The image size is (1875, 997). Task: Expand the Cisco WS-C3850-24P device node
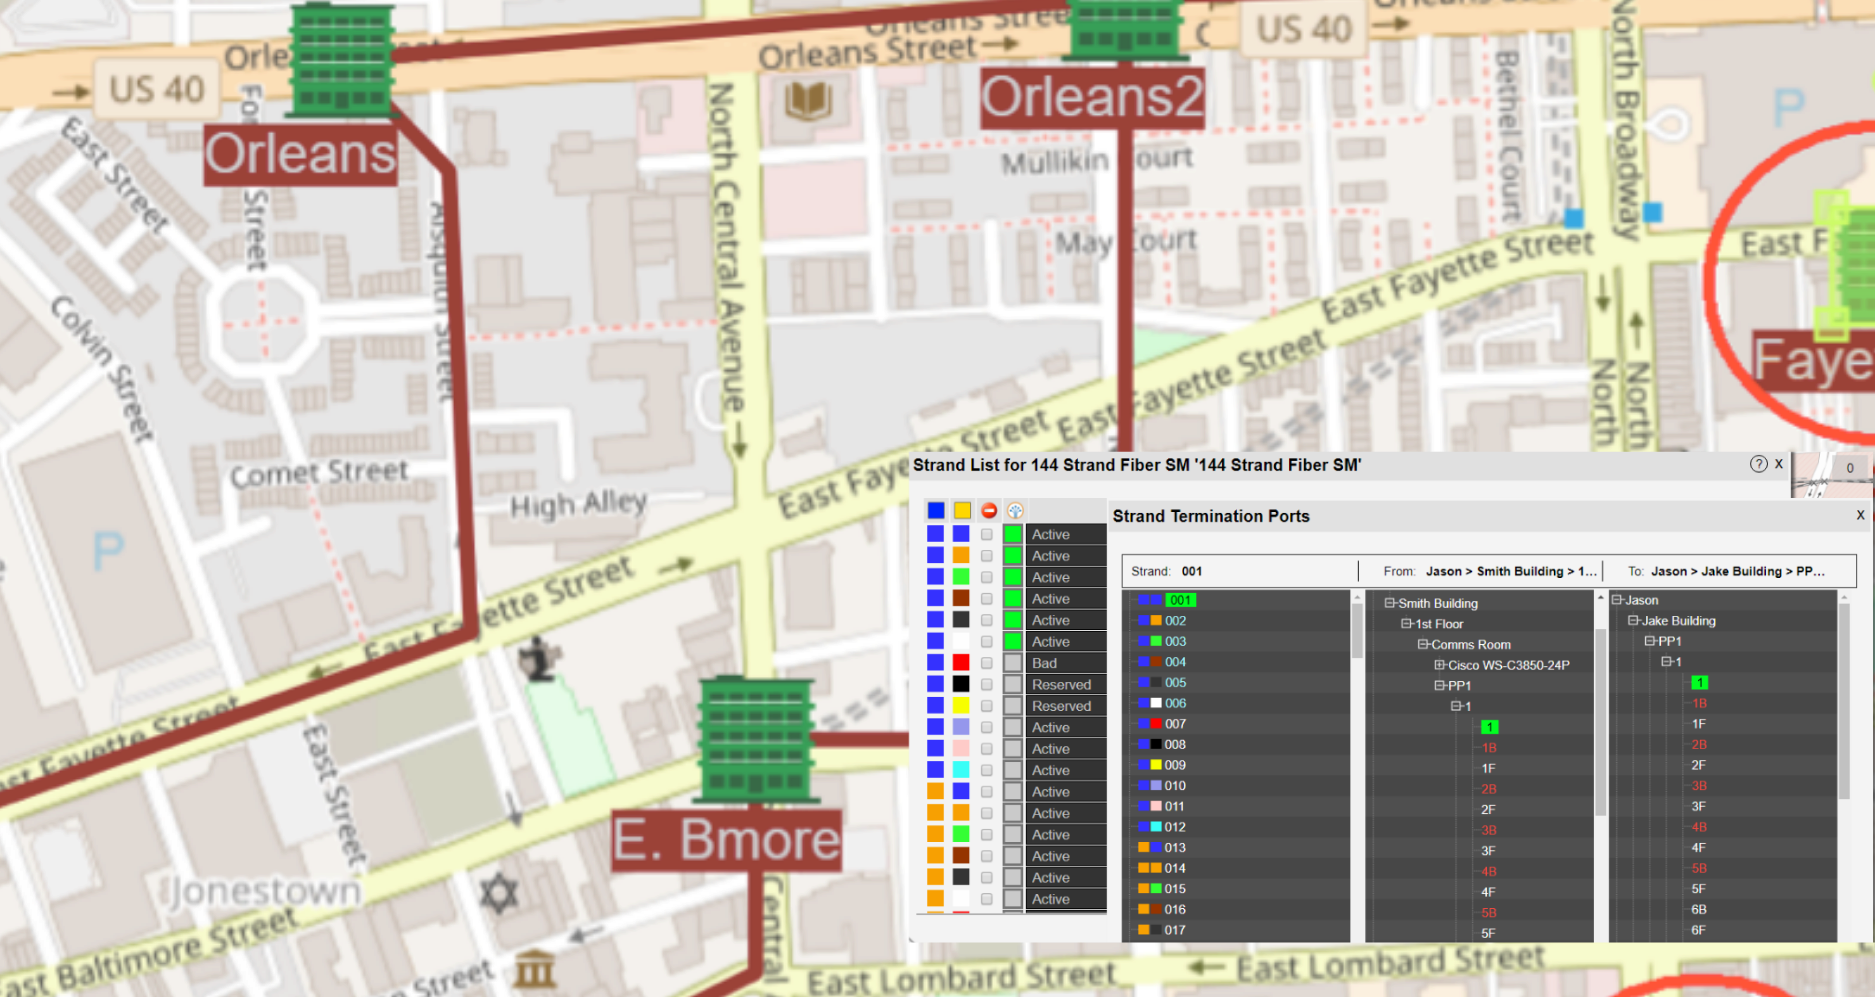(x=1440, y=664)
